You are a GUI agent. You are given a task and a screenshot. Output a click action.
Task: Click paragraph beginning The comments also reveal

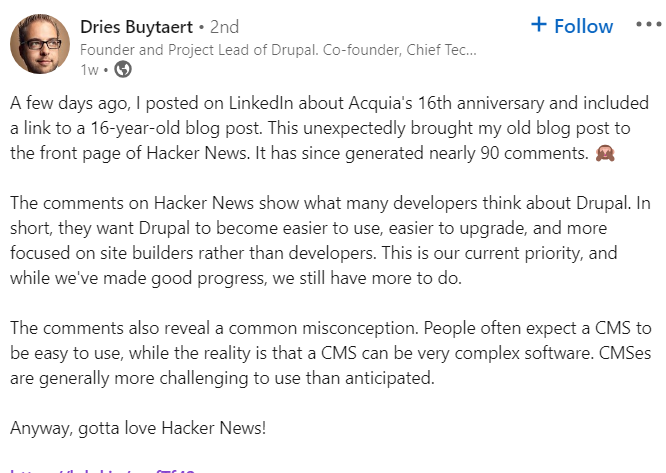pyautogui.click(x=330, y=353)
